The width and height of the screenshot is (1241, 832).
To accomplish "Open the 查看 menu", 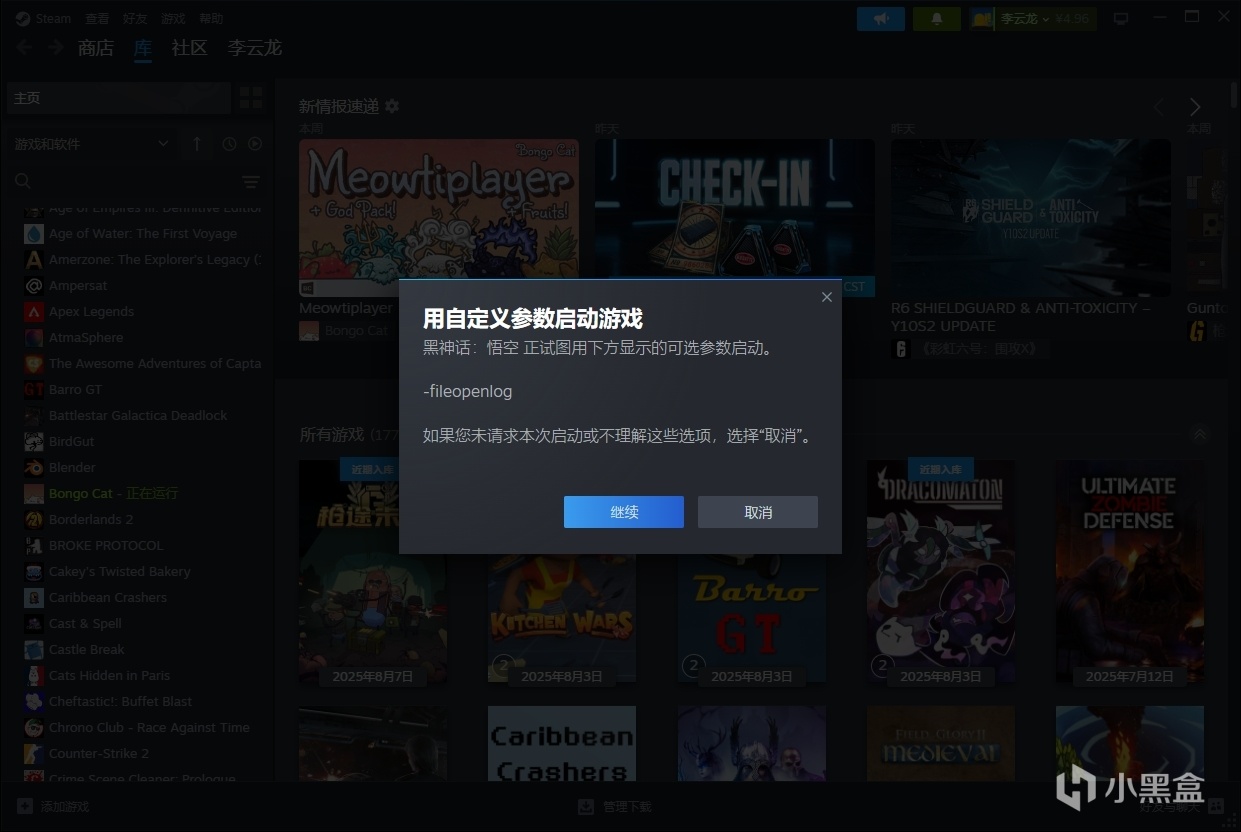I will (x=97, y=18).
